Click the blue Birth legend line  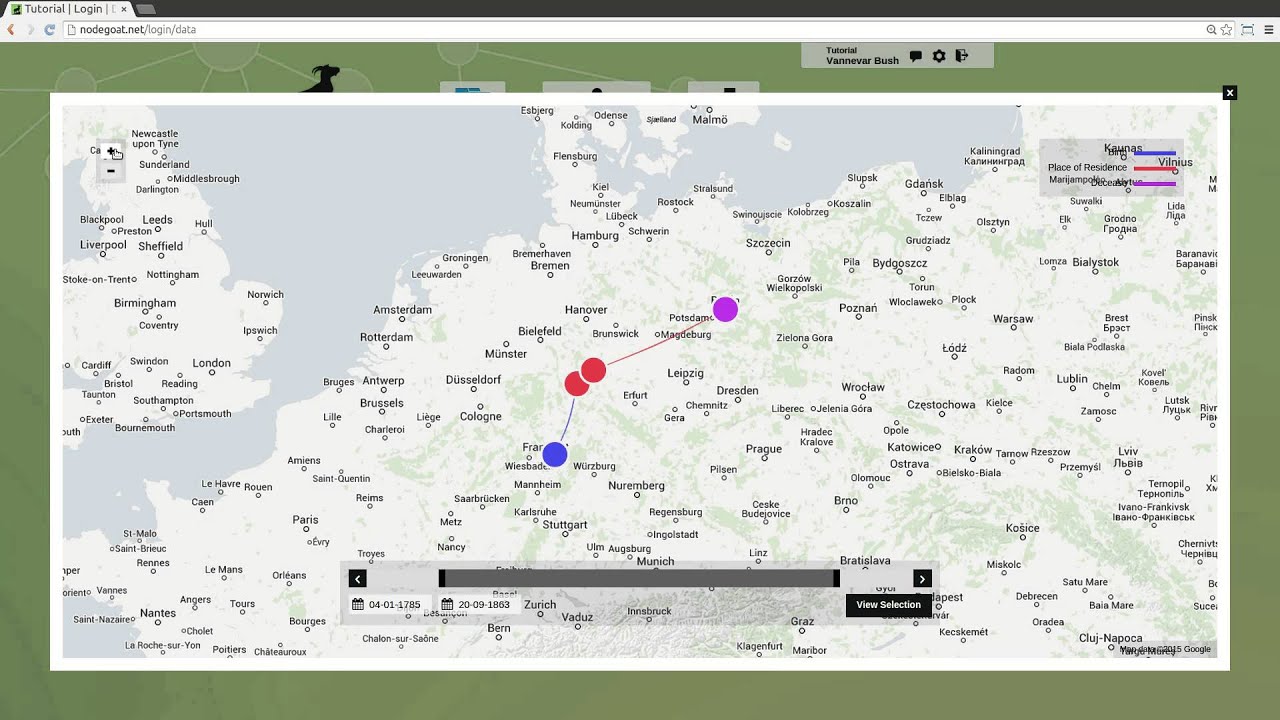1155,153
